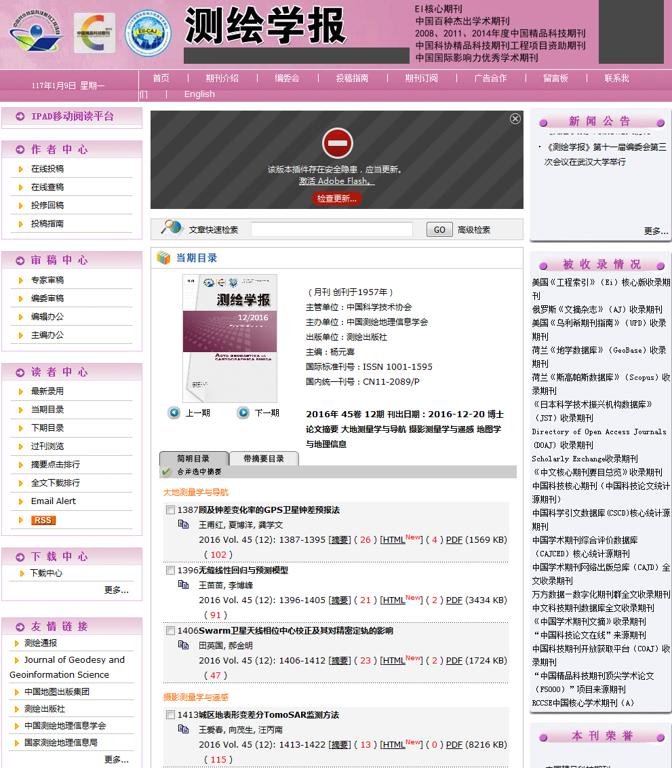Open the 摄影测量学与遥感 section heading

point(196,697)
